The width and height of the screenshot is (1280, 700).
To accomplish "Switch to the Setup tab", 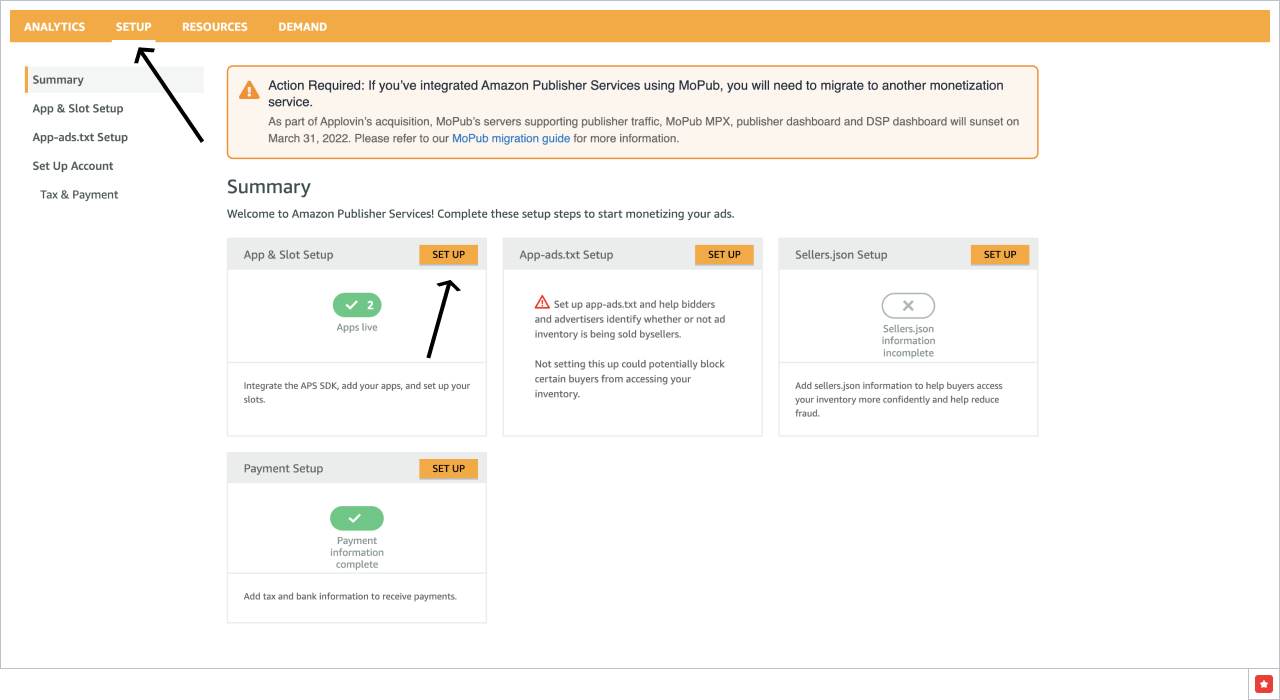I will [133, 27].
